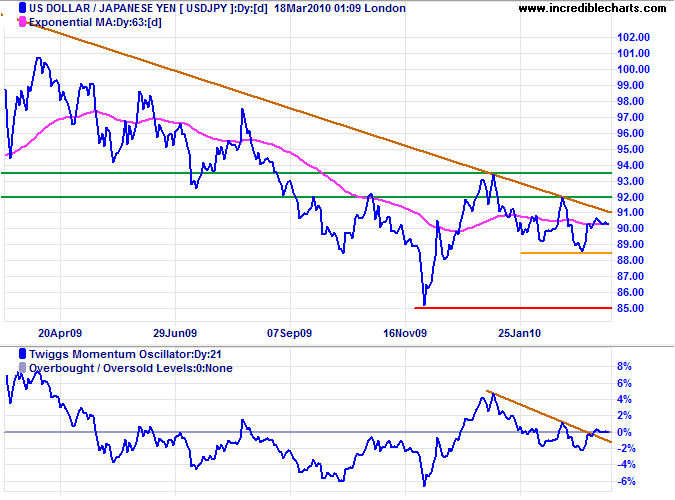The height and width of the screenshot is (500, 675).
Task: Click the 25Jan10 date label
Action: coord(520,333)
